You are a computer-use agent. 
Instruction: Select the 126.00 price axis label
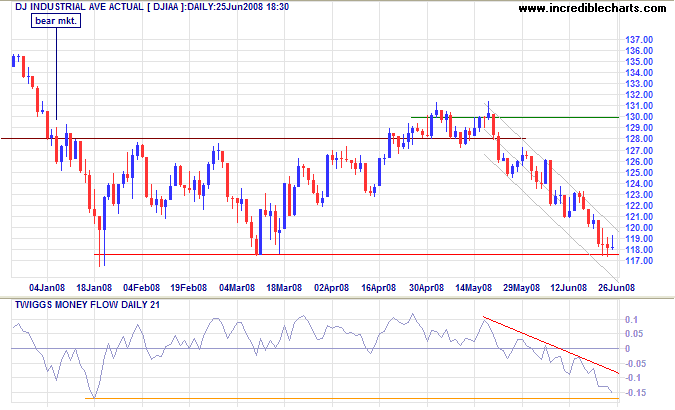[639, 162]
